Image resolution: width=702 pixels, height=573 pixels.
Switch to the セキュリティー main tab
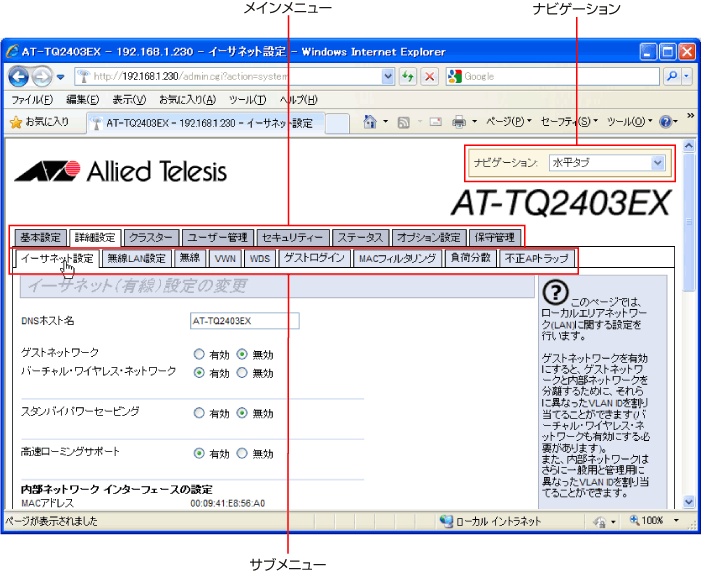coord(293,237)
